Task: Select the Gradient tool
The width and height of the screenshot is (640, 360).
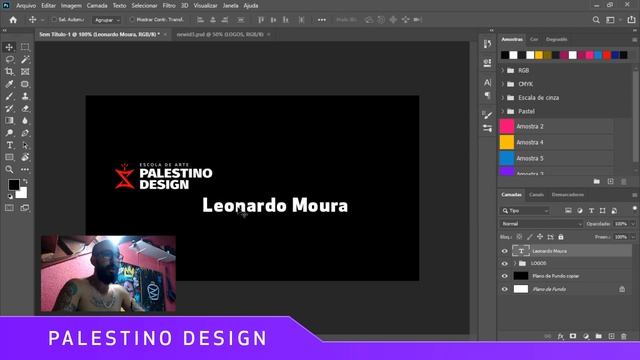Action: click(9, 121)
